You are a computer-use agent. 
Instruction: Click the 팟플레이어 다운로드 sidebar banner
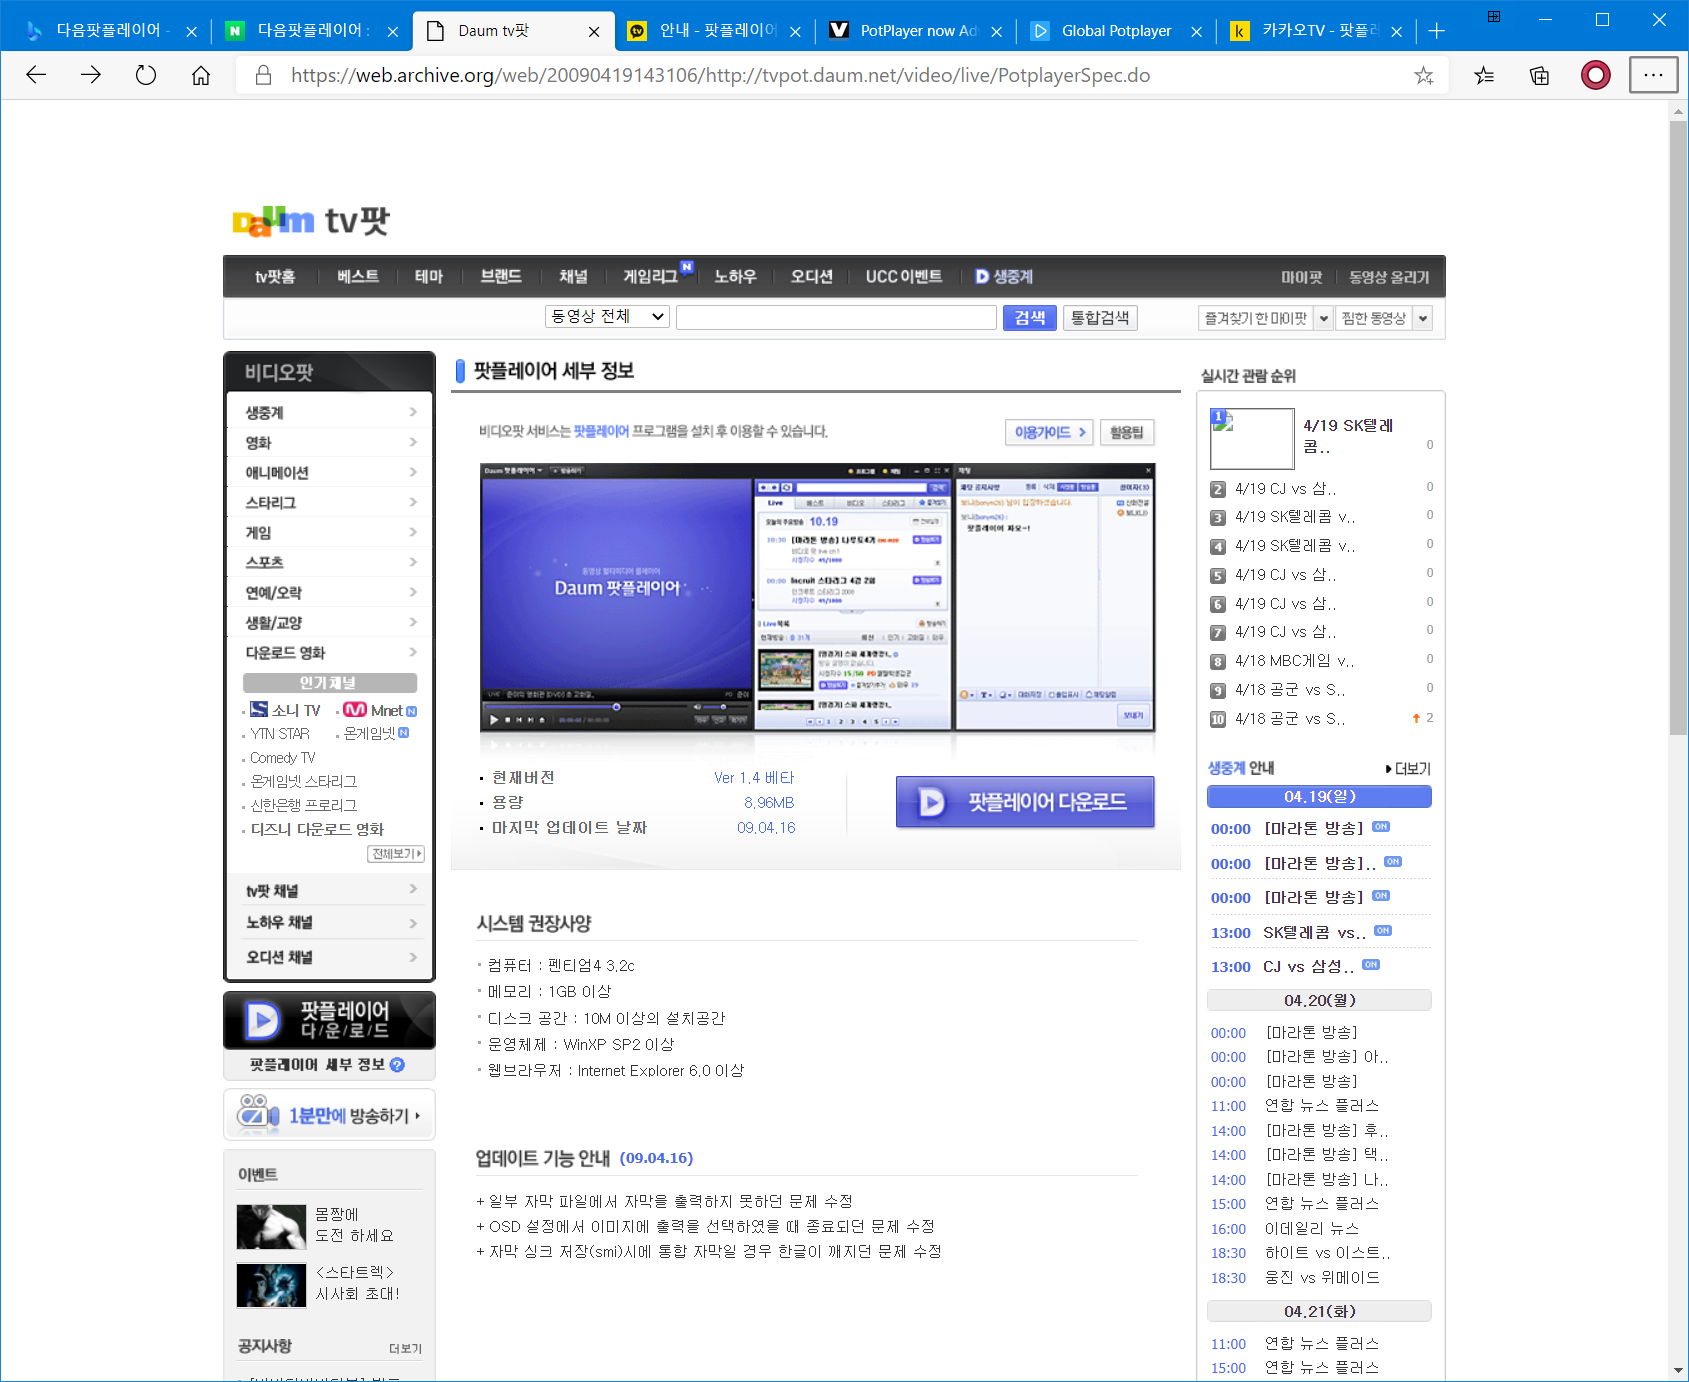click(x=329, y=1020)
